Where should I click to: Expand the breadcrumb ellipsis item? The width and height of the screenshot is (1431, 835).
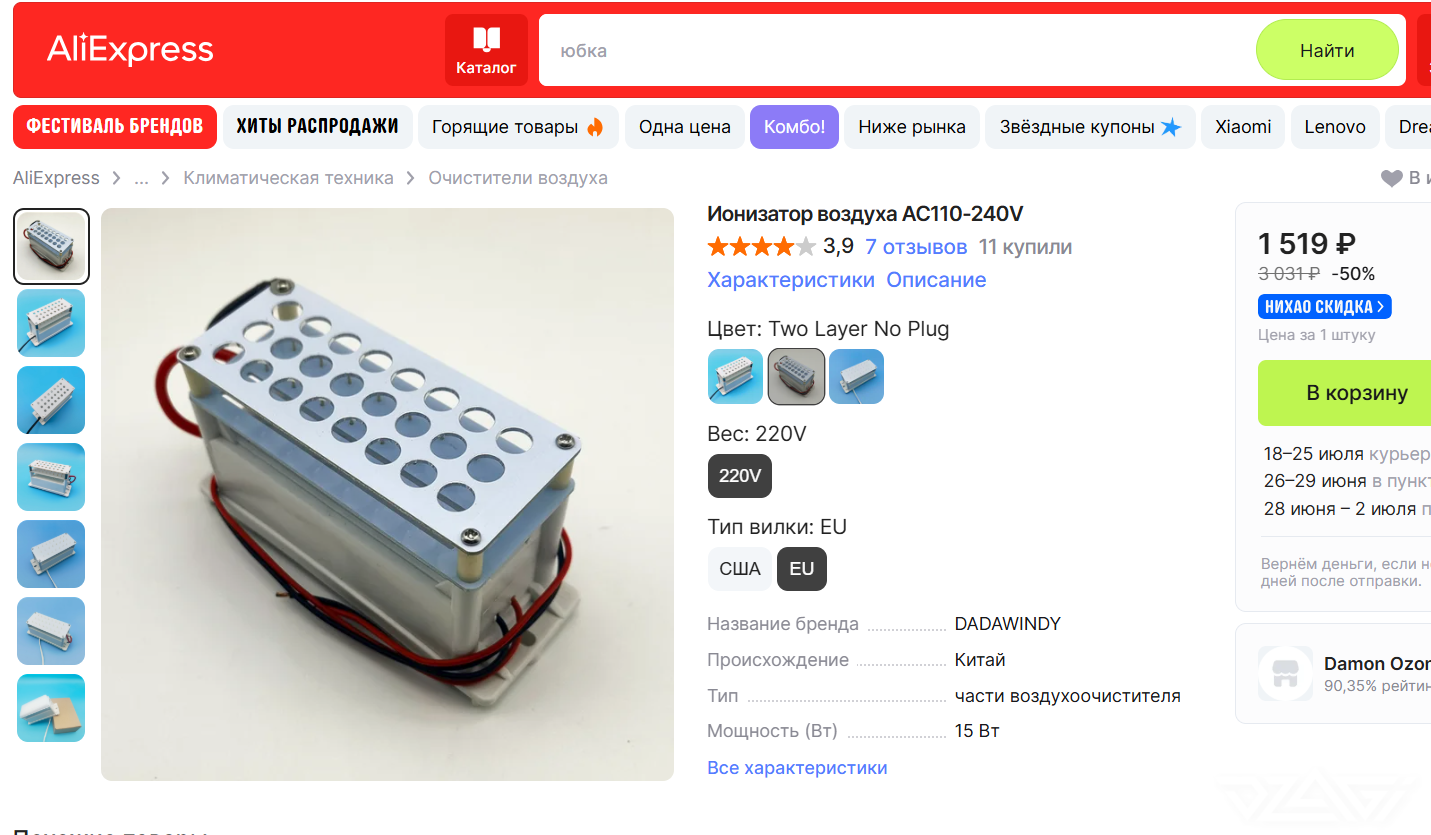(141, 178)
